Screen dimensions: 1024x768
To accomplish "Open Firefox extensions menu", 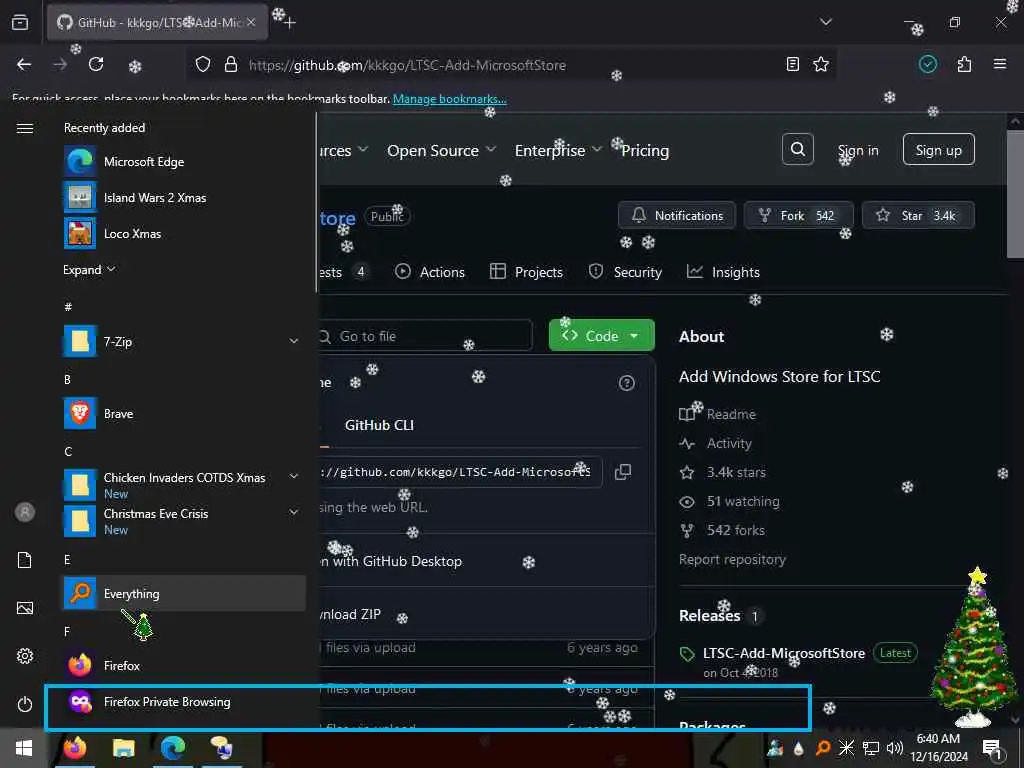I will (964, 64).
